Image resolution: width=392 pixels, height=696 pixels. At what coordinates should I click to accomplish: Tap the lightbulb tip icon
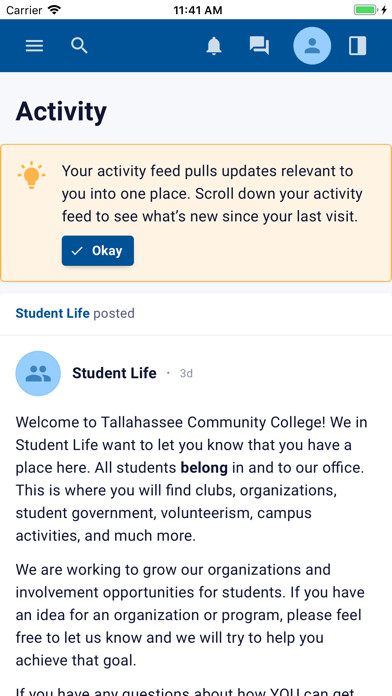32,176
